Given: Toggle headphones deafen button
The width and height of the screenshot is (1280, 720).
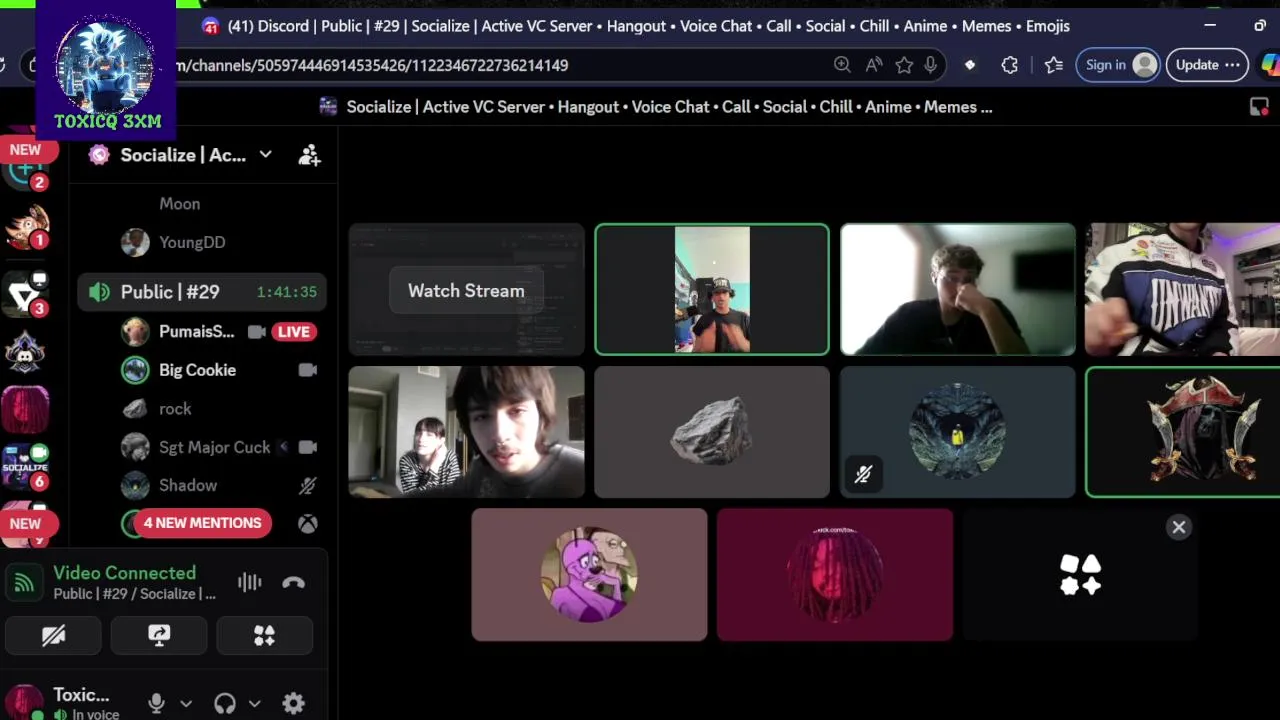Looking at the screenshot, I should [225, 703].
